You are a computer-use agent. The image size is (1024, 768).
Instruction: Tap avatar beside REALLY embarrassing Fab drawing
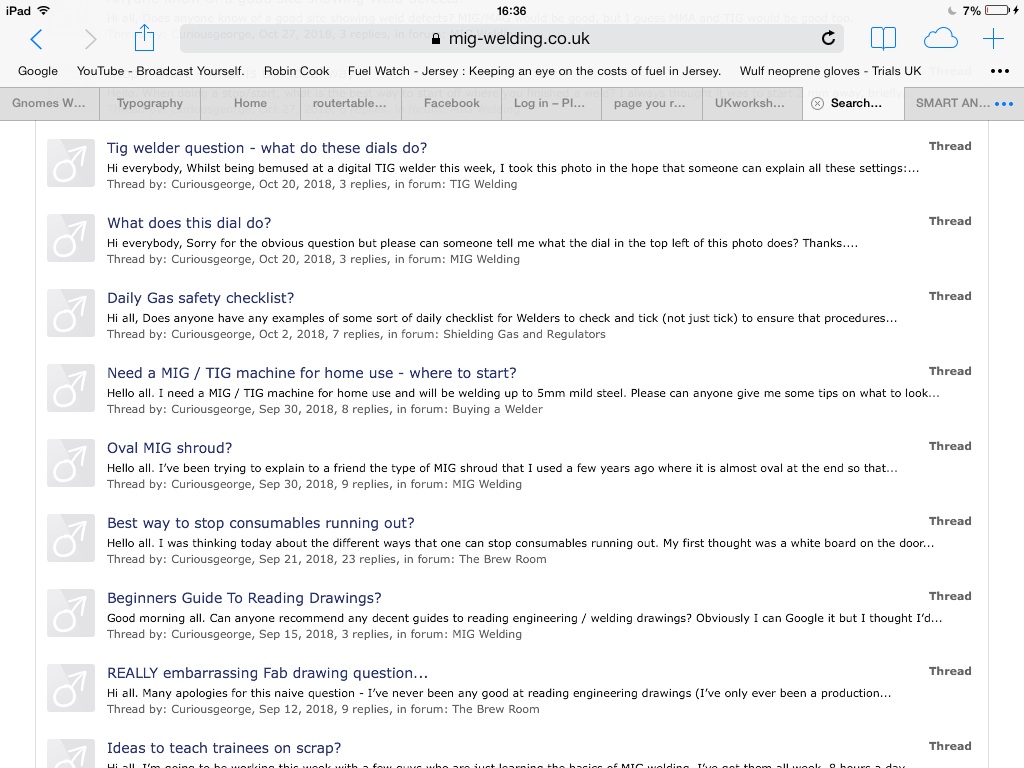point(71,688)
